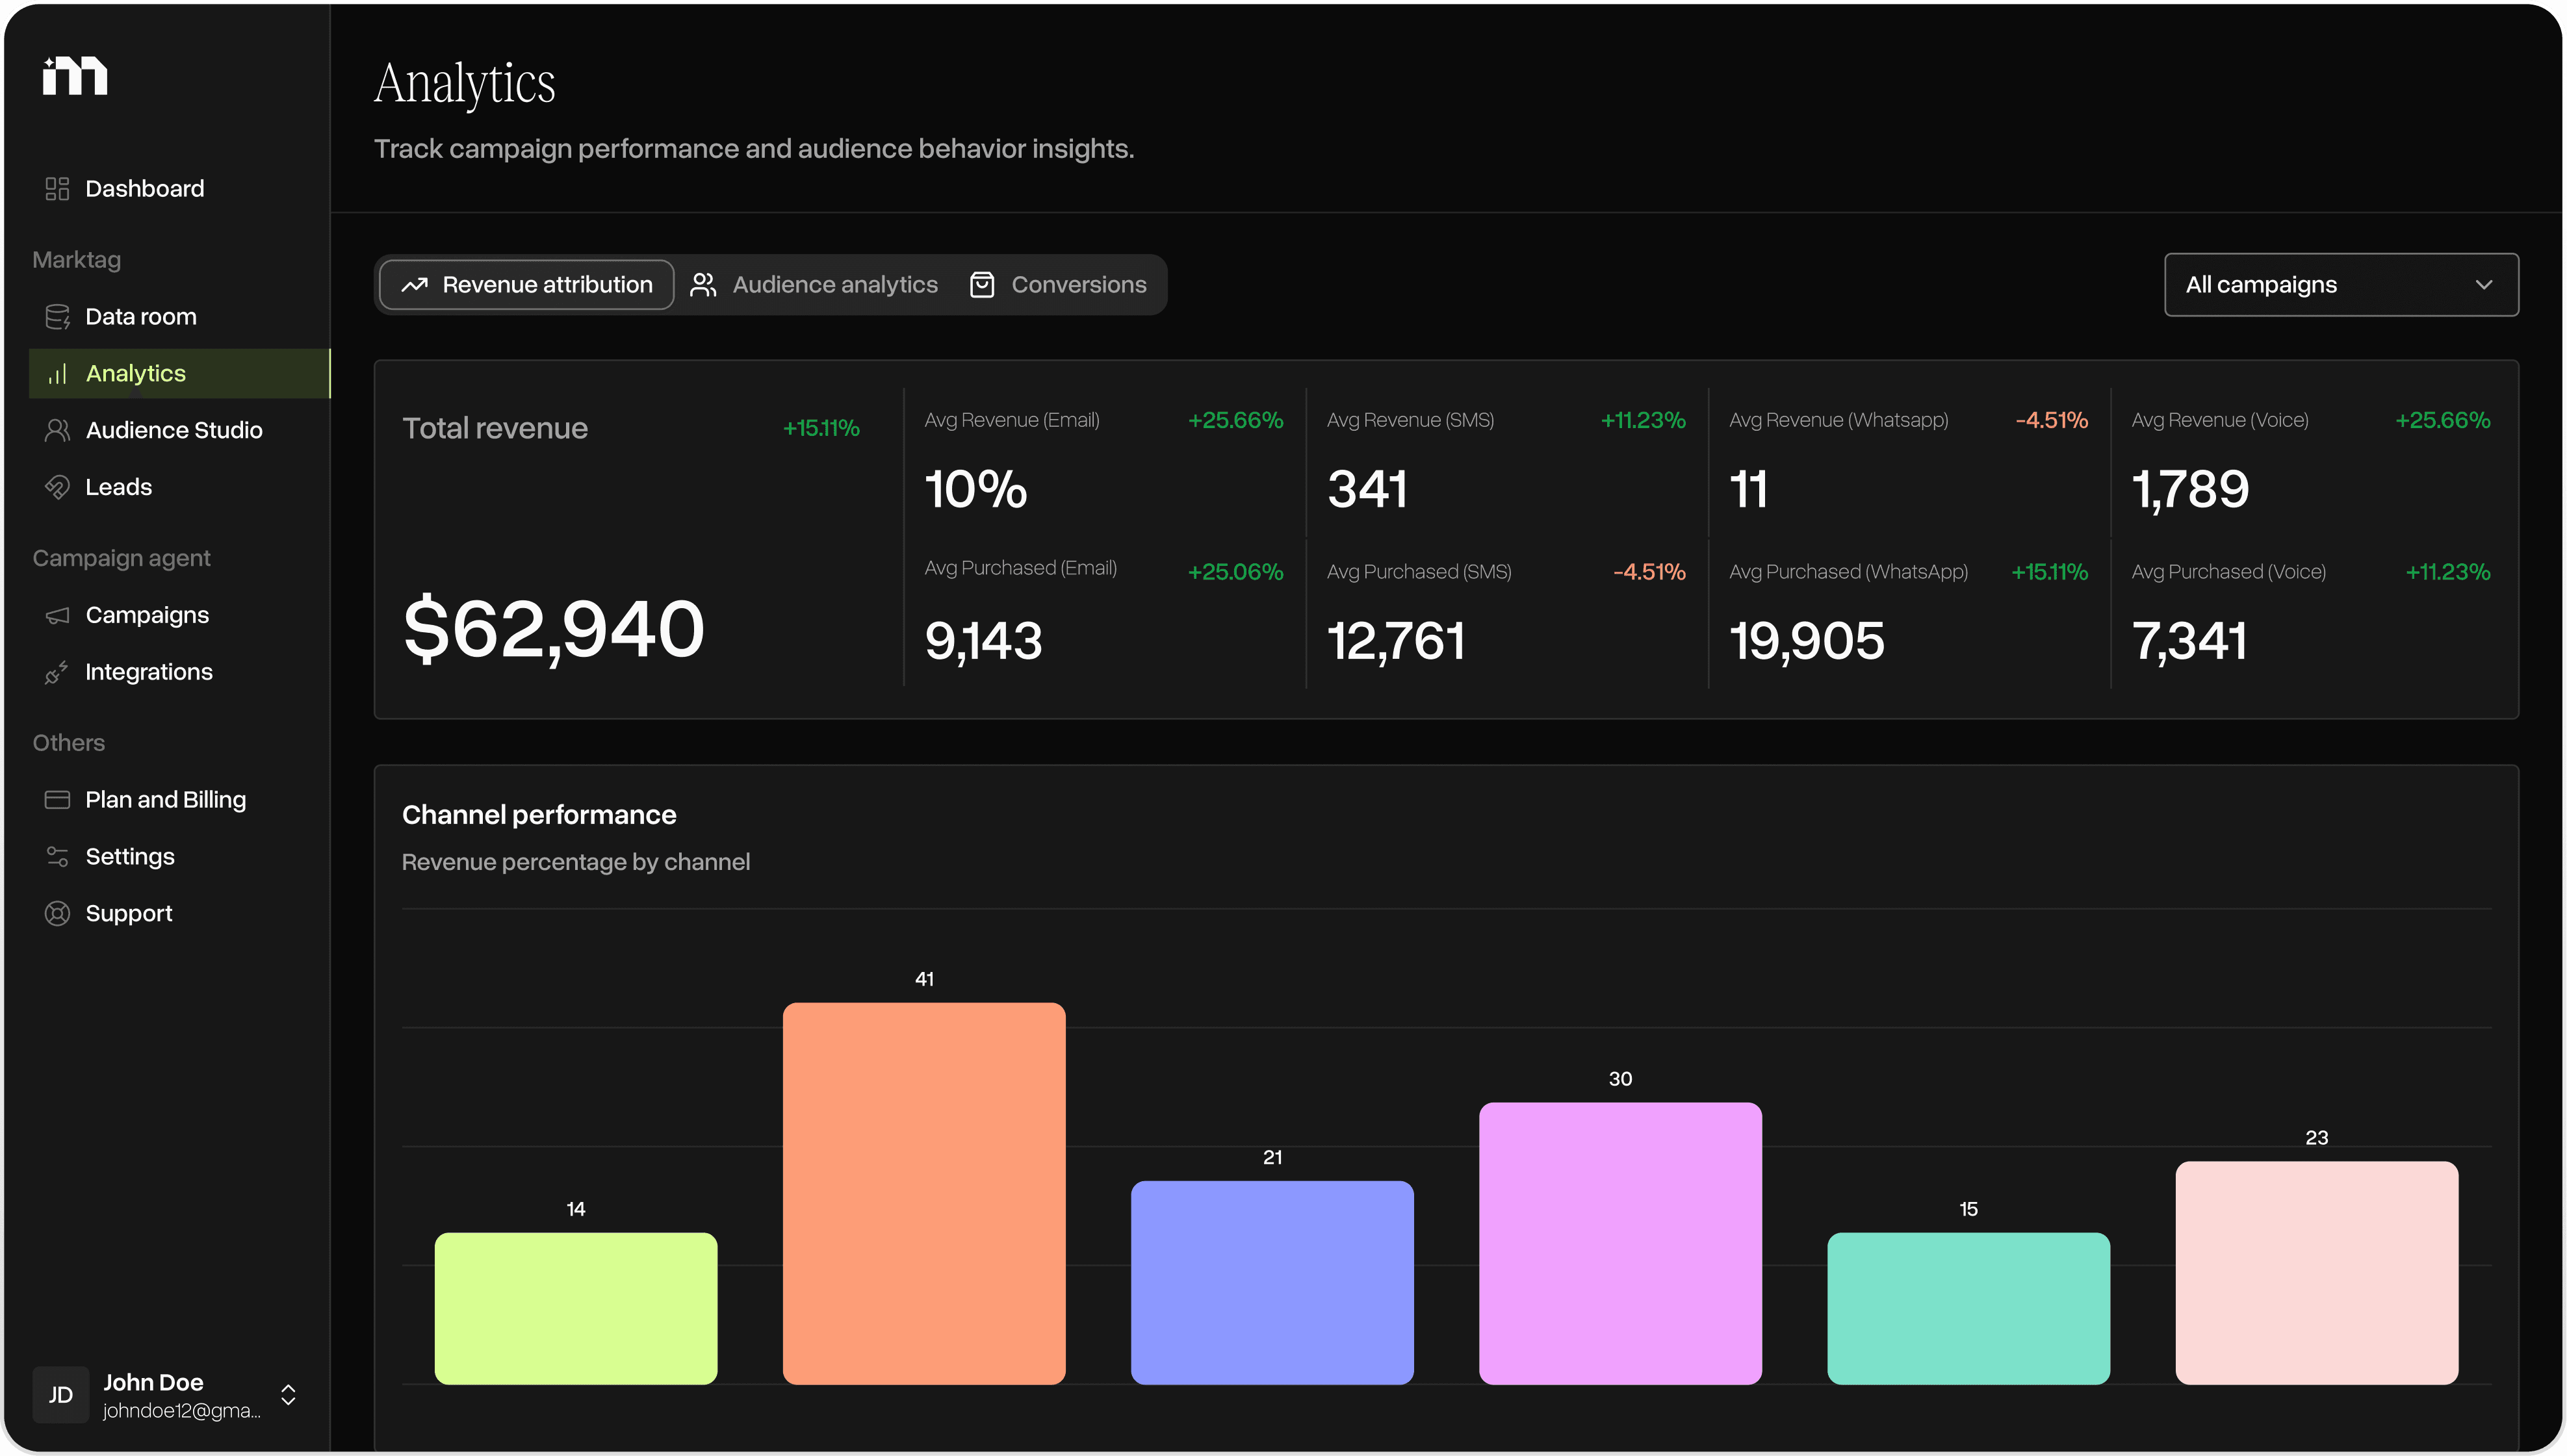
Task: Click the Integrations plug icon
Action: [57, 672]
